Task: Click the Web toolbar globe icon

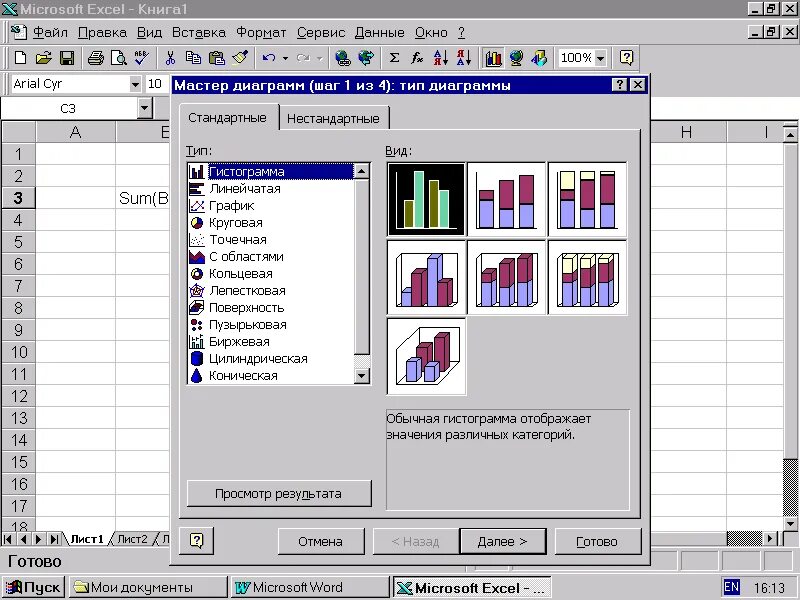Action: [366, 58]
